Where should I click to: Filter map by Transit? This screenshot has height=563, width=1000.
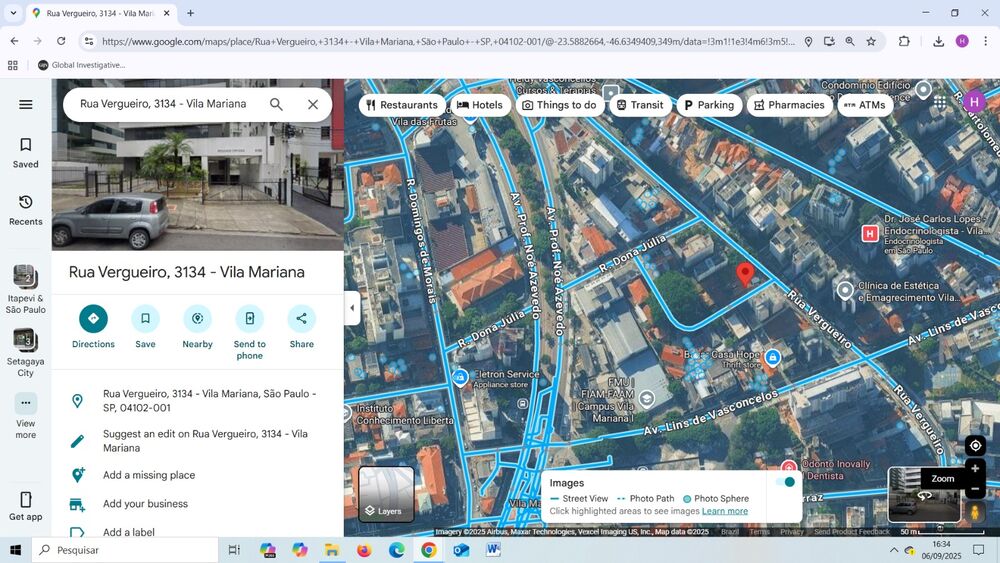[640, 105]
